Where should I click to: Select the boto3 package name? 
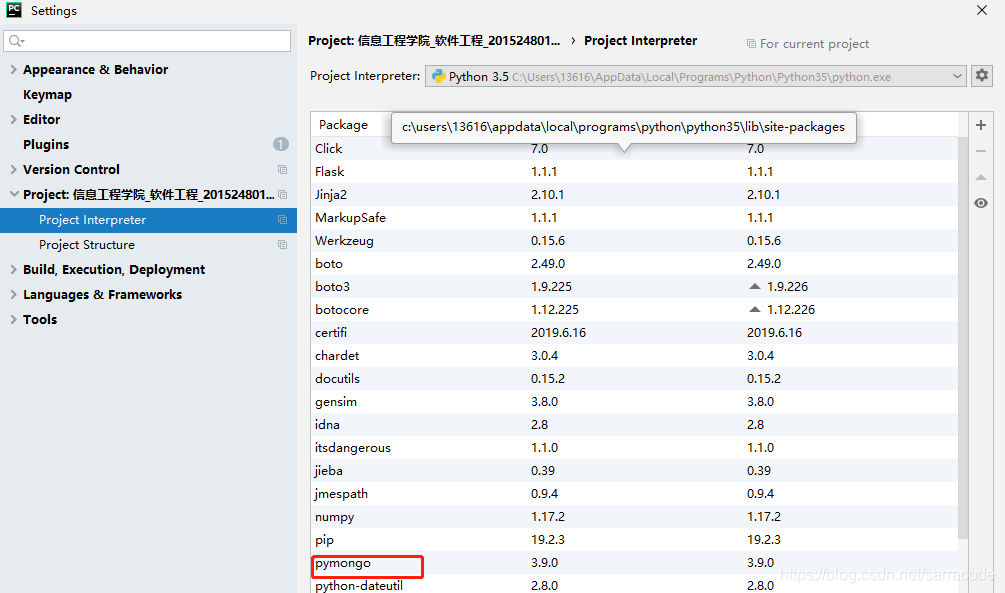click(332, 287)
